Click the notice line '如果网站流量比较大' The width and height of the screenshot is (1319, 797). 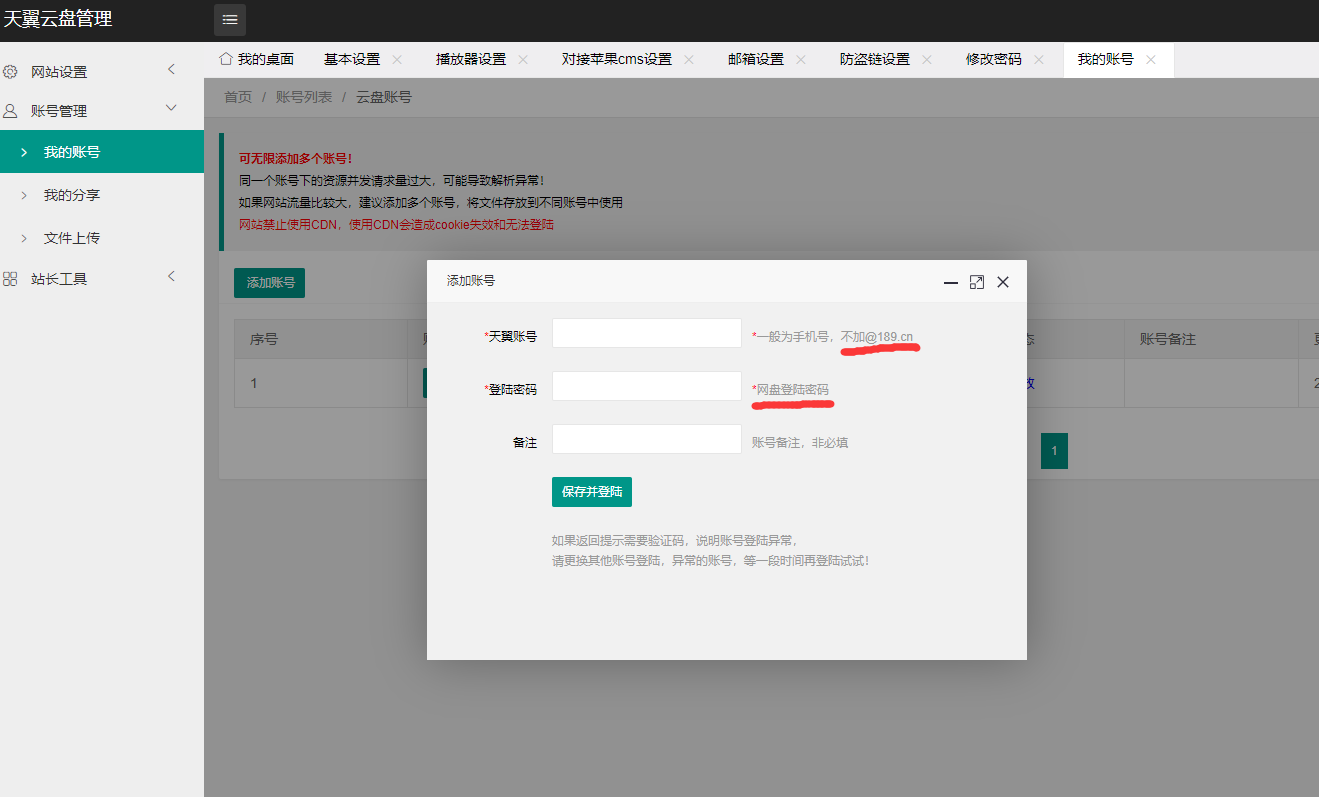click(431, 203)
